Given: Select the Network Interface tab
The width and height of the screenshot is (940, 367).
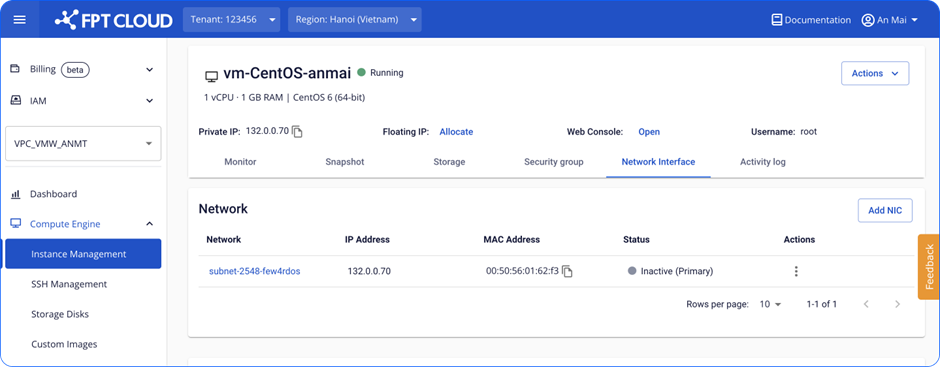Looking at the screenshot, I should pos(658,162).
